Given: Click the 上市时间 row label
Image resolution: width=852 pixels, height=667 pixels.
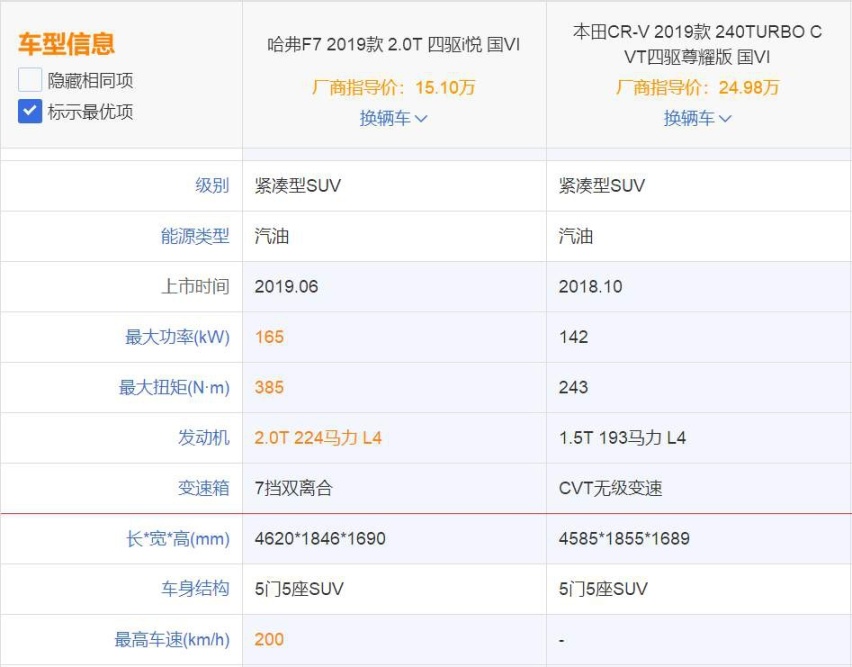Looking at the screenshot, I should [195, 286].
